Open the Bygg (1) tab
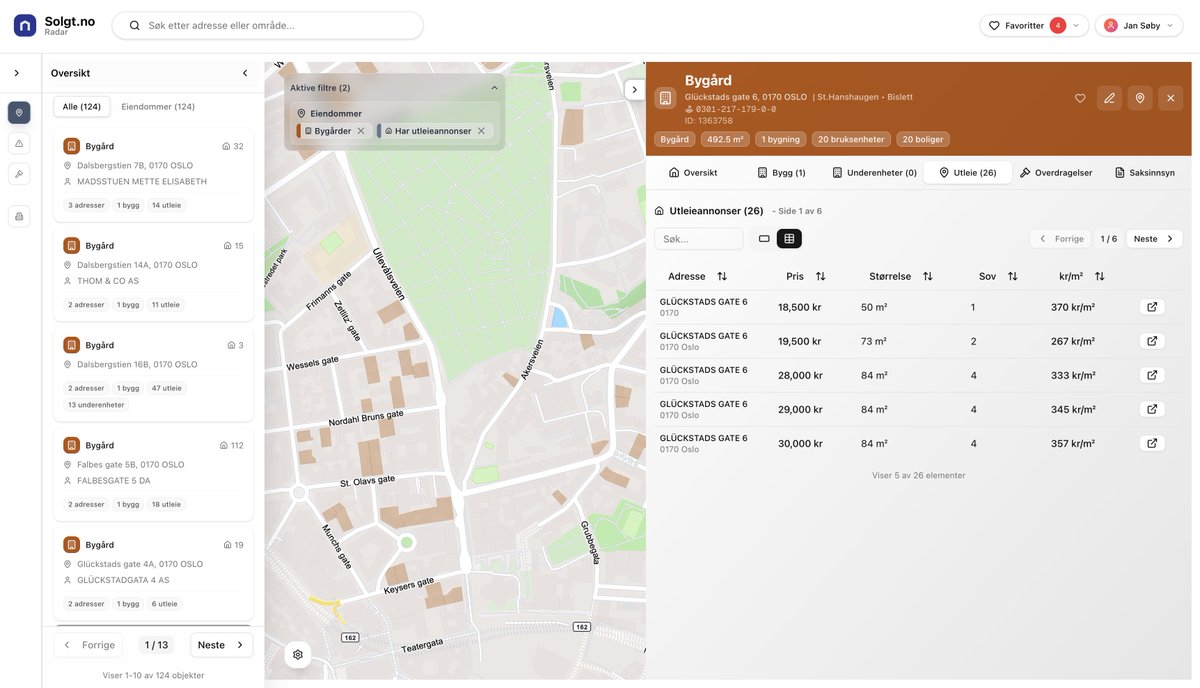 pyautogui.click(x=781, y=172)
